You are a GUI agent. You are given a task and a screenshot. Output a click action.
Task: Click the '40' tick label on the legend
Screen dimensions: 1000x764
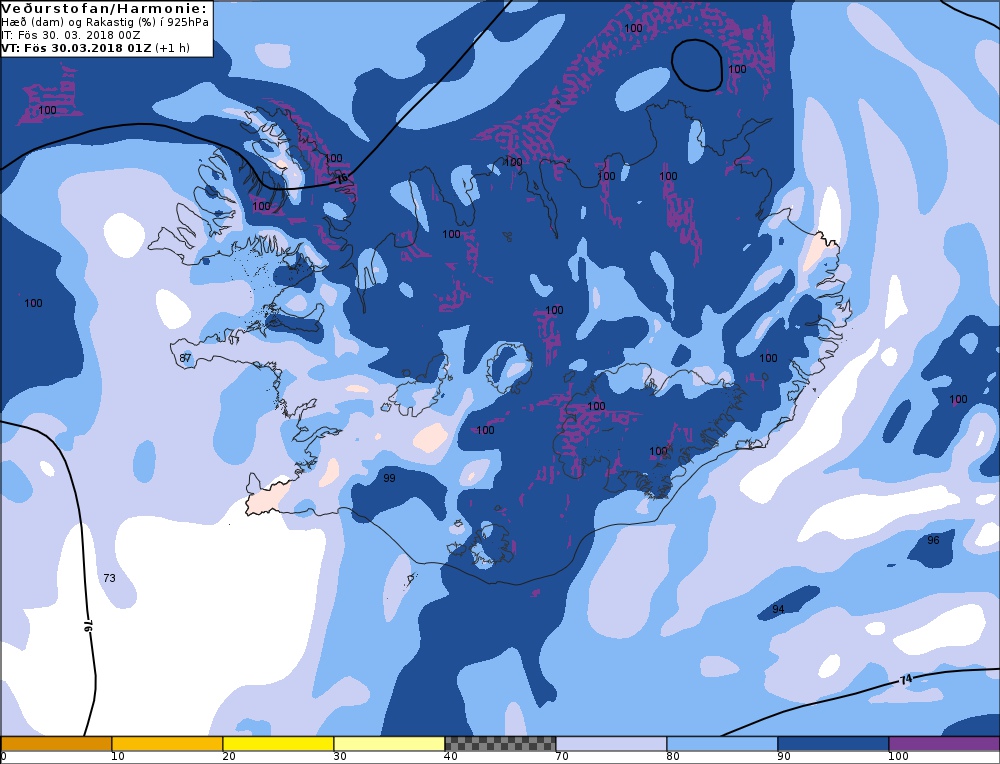451,757
